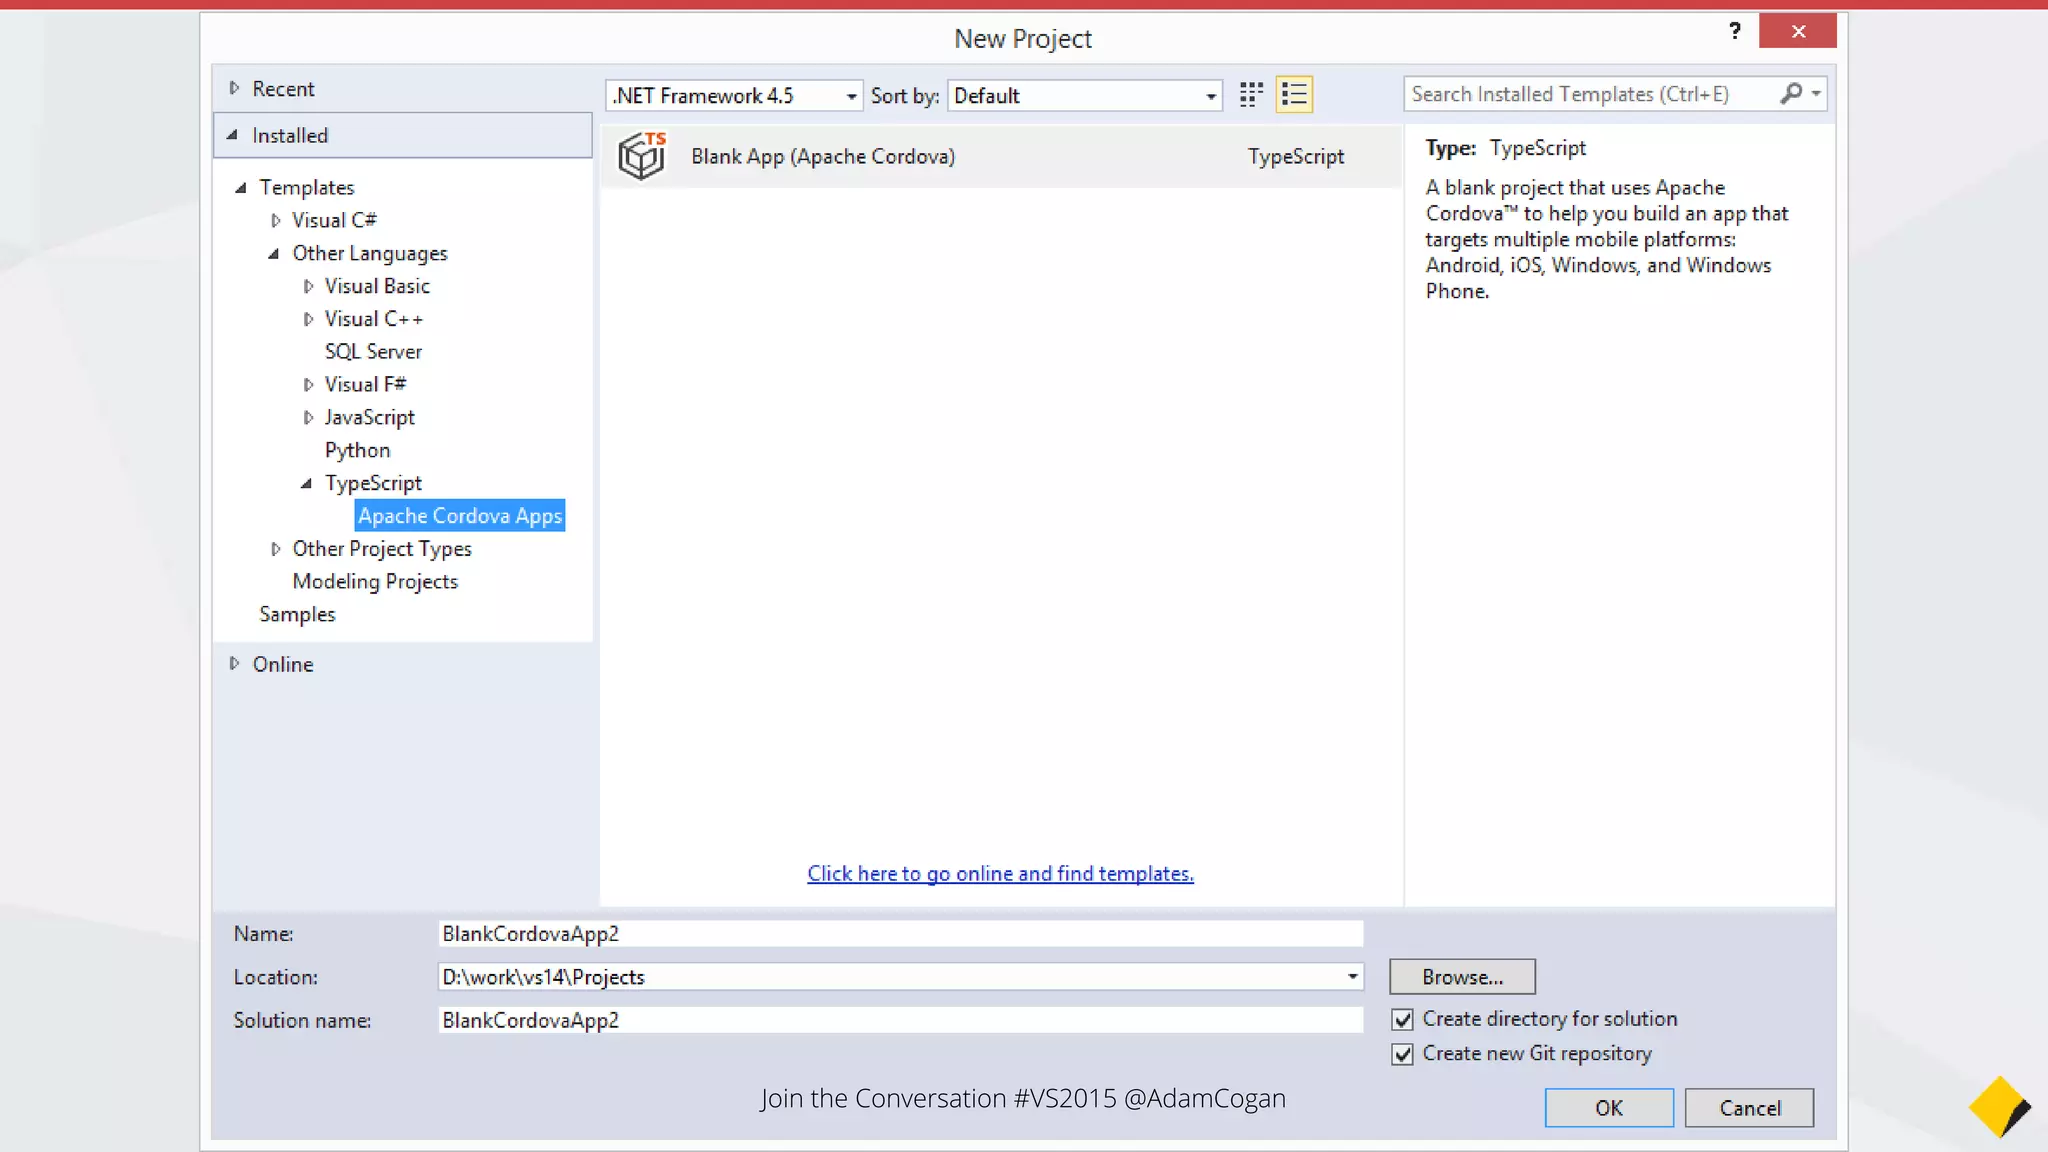Switch to medium icons list view
Image resolution: width=2048 pixels, height=1152 pixels.
pyautogui.click(x=1294, y=95)
